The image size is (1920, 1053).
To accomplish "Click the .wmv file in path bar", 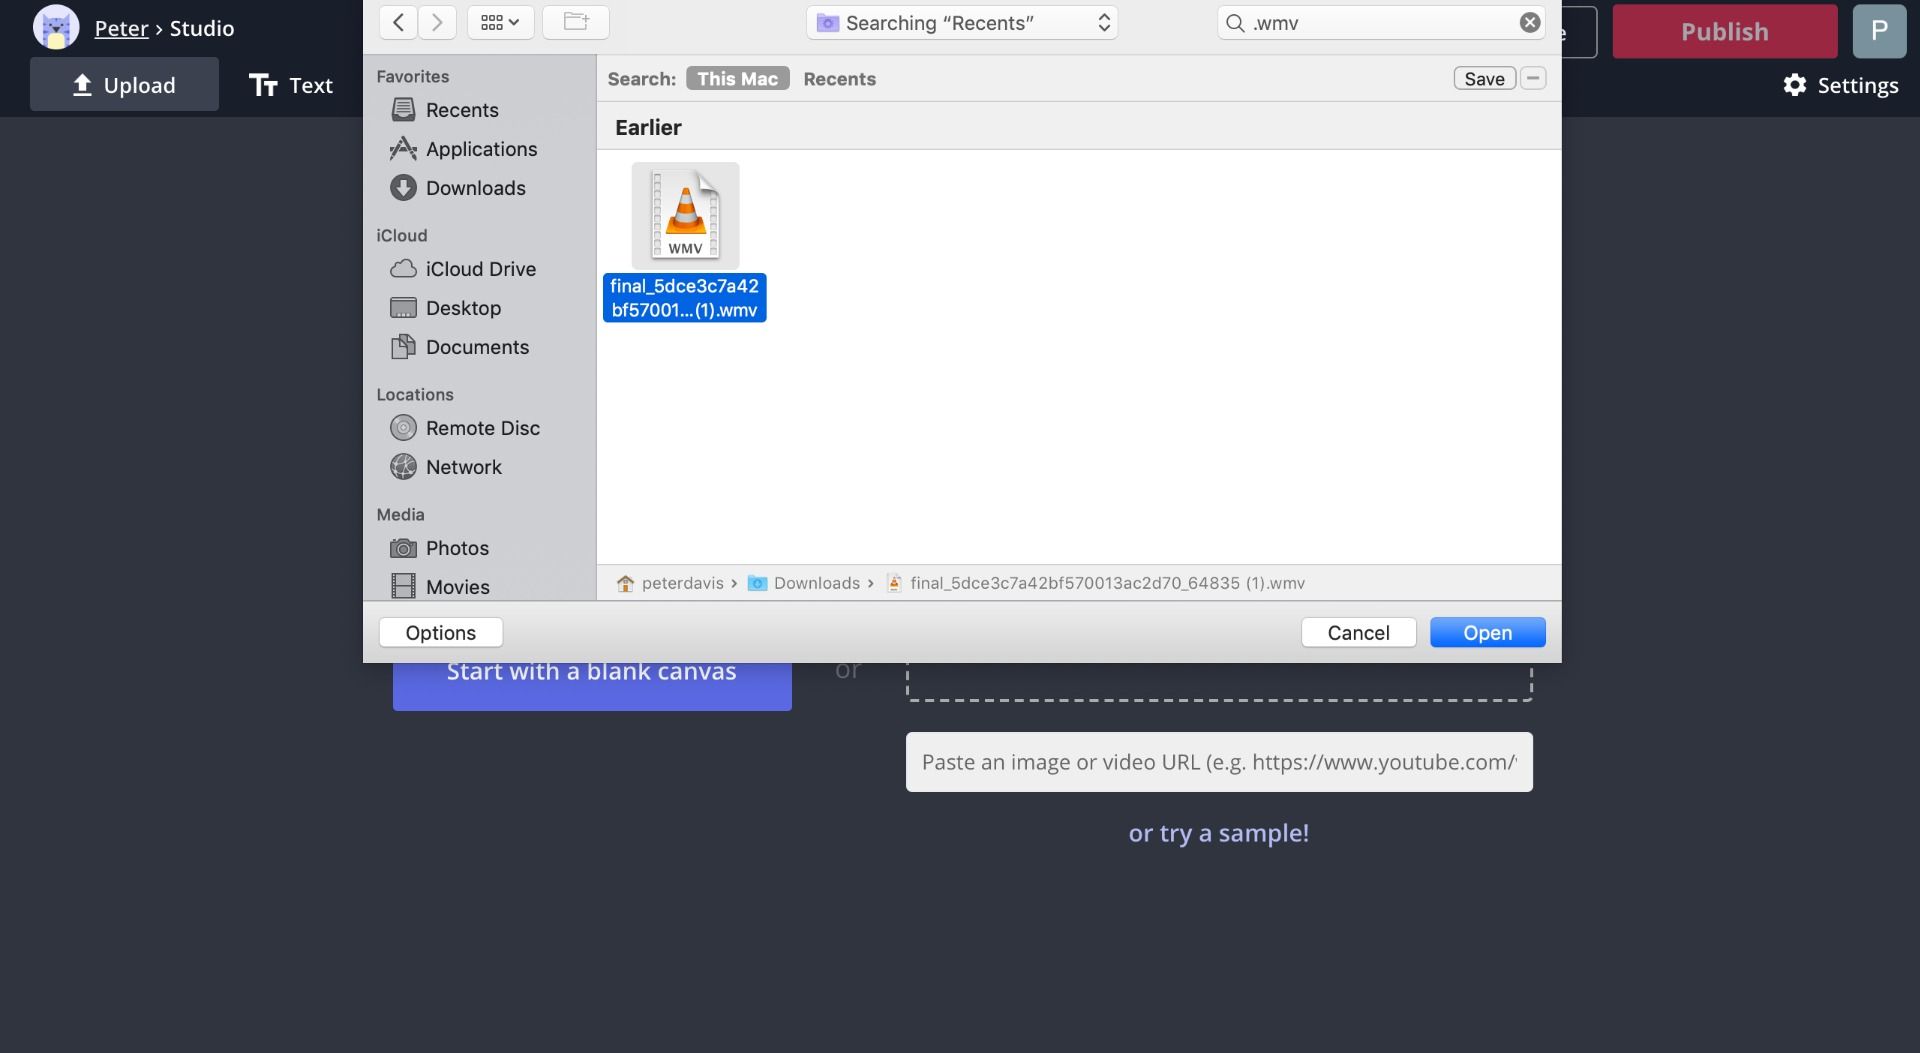I will pos(1095,583).
